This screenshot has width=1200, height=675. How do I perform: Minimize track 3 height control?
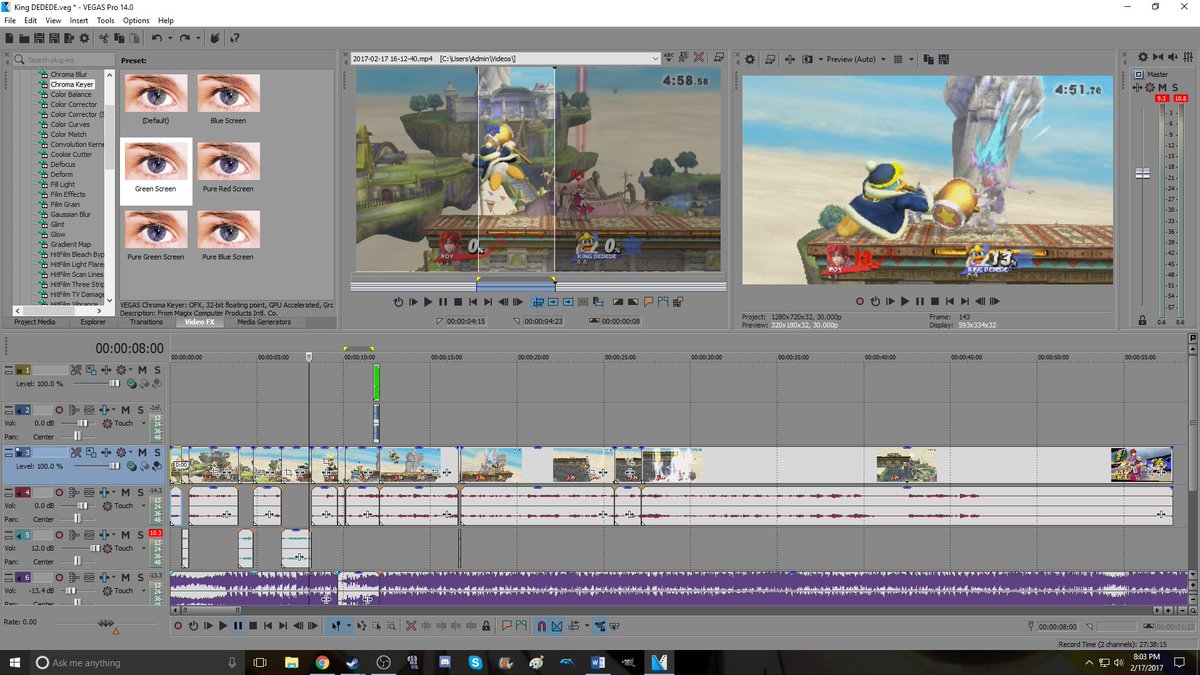(8, 450)
